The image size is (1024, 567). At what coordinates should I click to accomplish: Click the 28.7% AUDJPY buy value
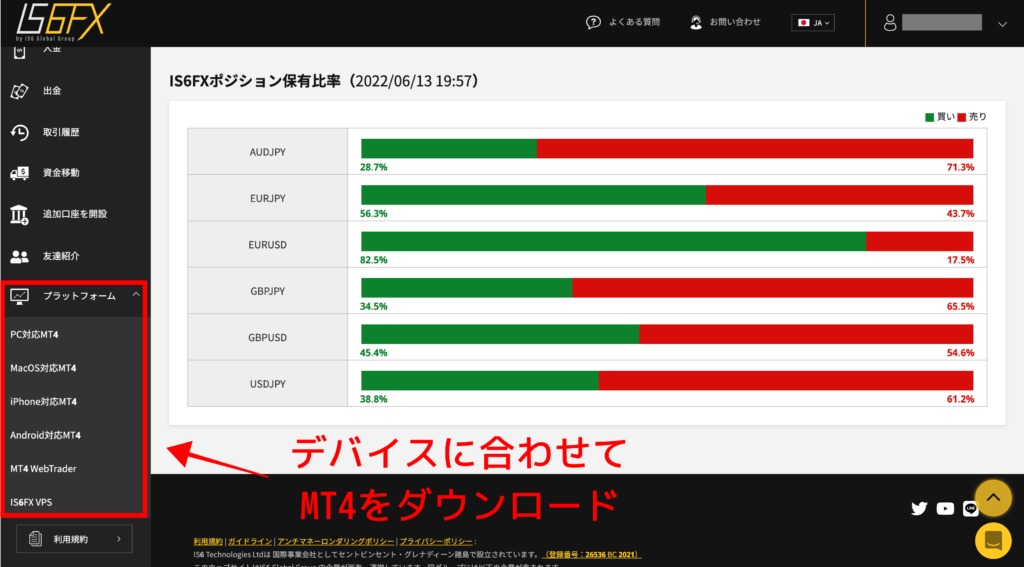click(374, 167)
